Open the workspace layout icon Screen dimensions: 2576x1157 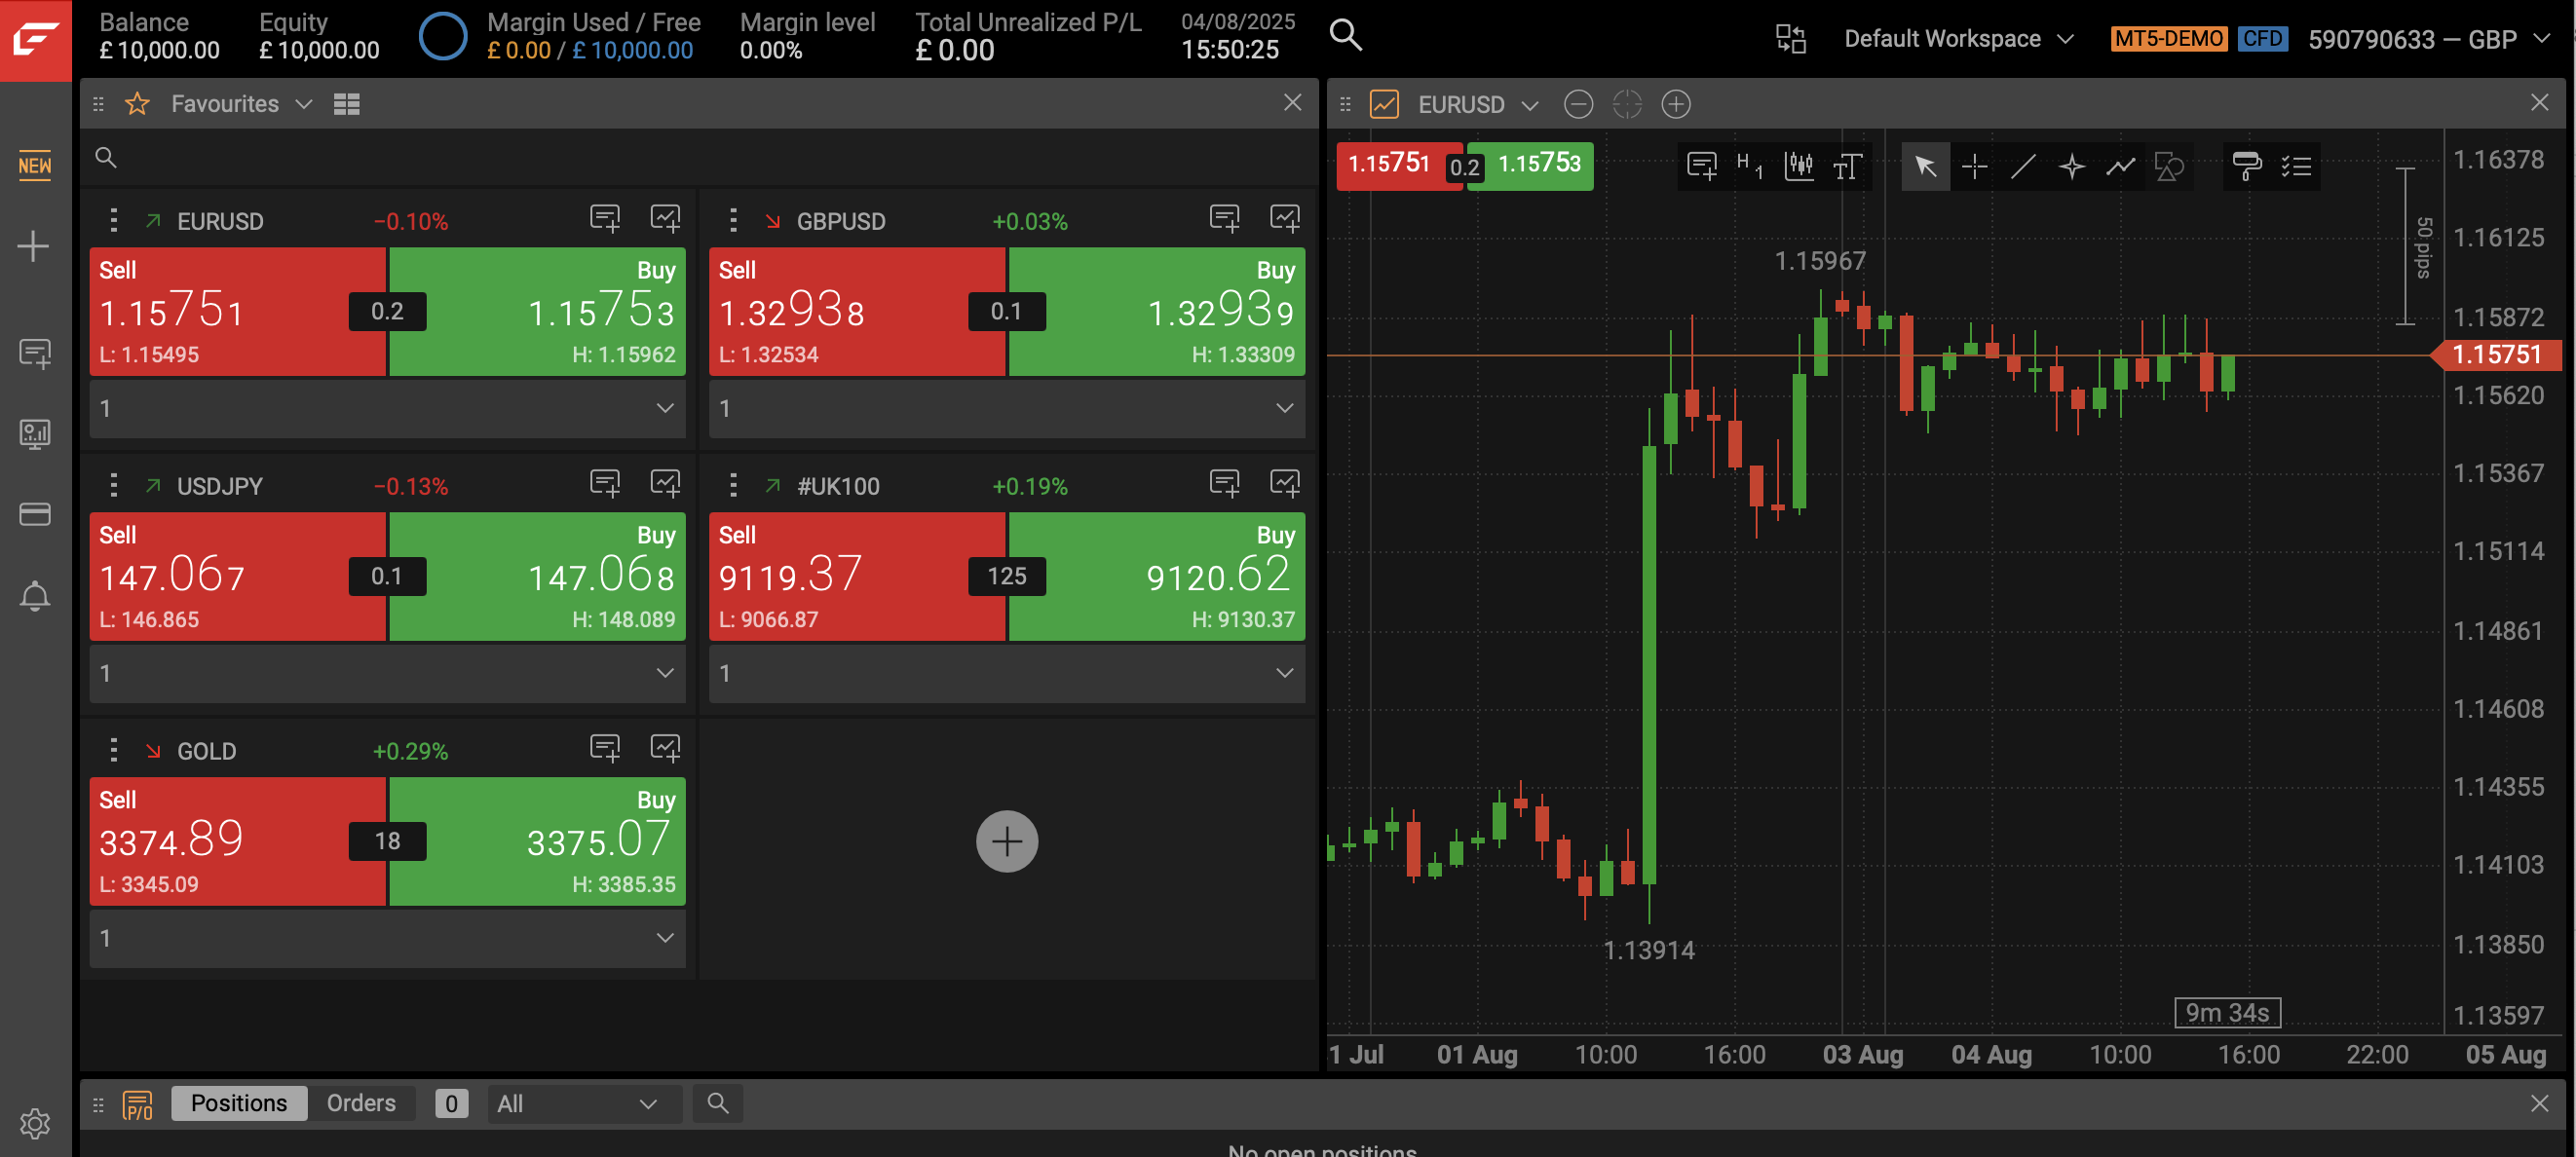[x=1790, y=39]
